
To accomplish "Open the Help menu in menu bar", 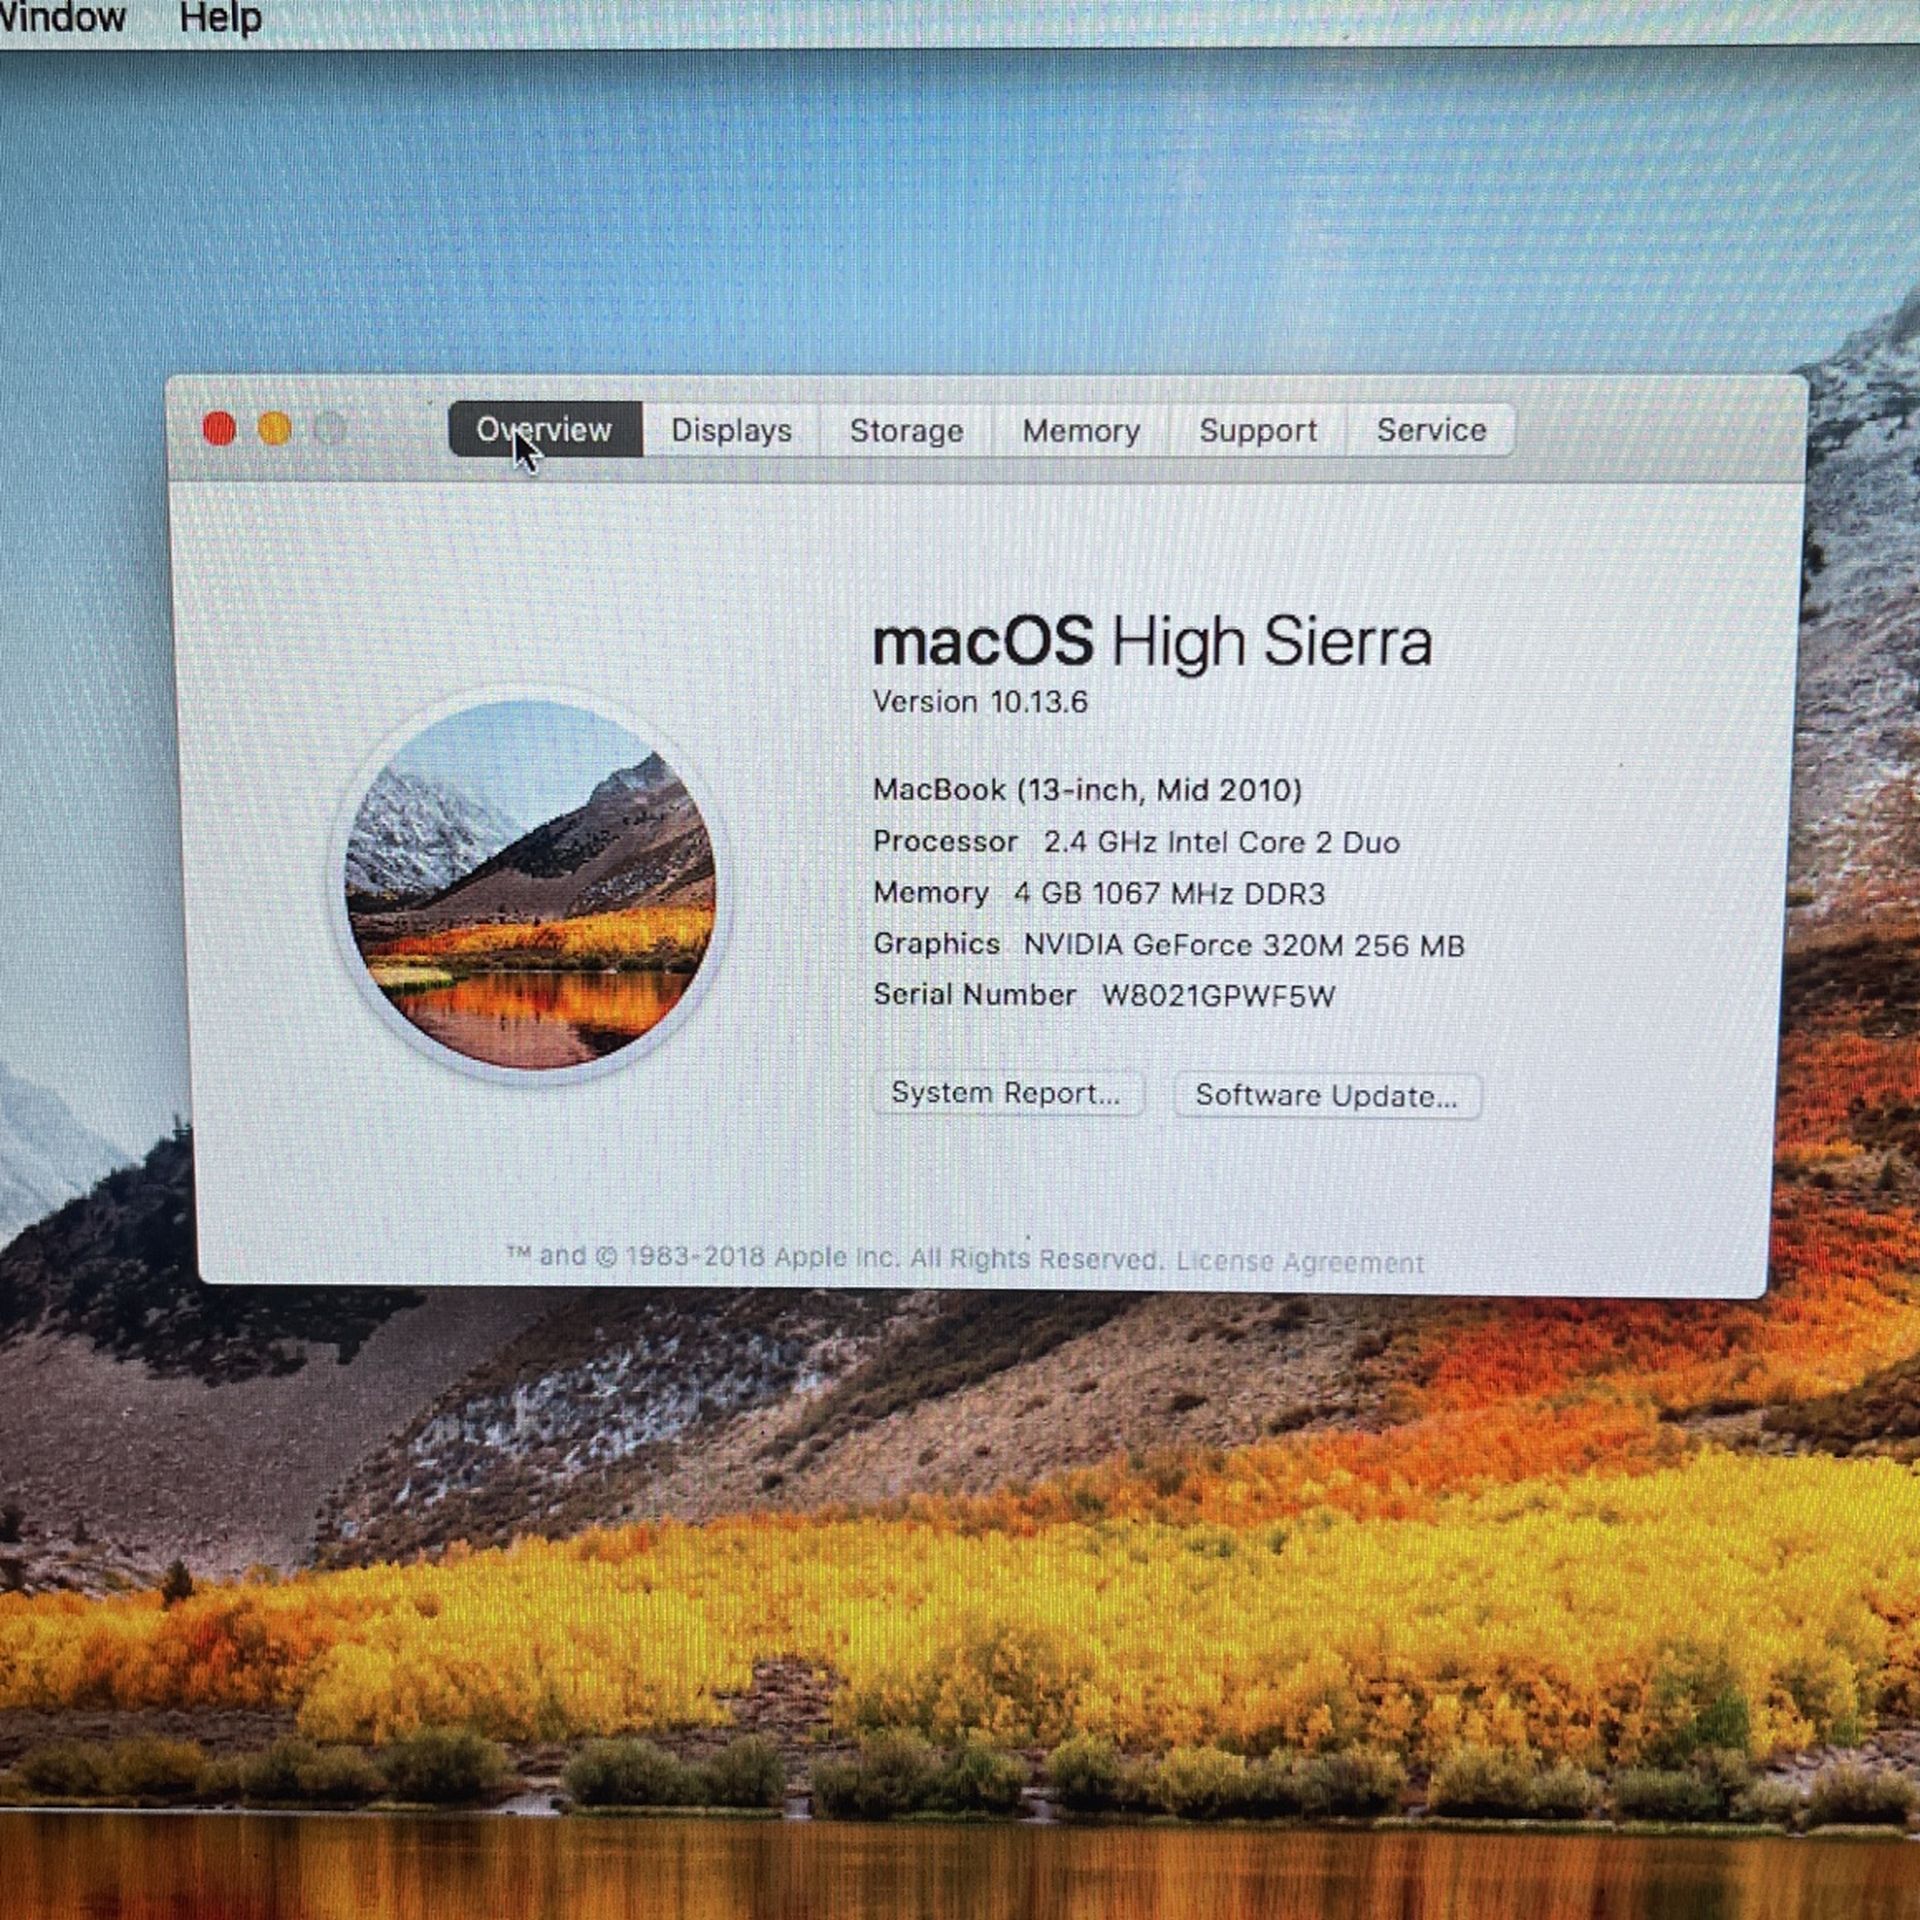I will click(x=220, y=18).
